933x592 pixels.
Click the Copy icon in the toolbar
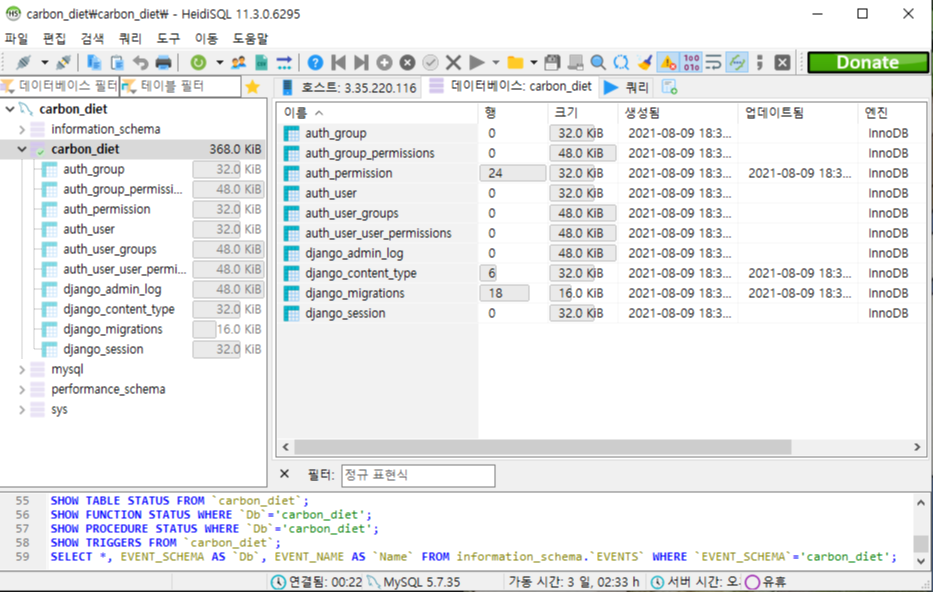(x=93, y=62)
